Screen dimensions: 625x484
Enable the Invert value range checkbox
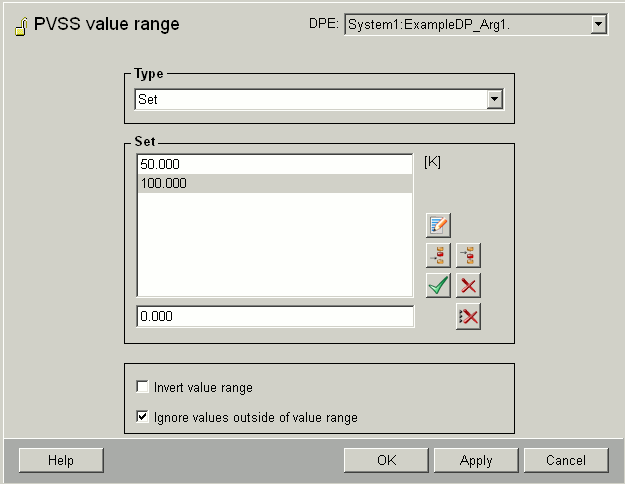143,387
